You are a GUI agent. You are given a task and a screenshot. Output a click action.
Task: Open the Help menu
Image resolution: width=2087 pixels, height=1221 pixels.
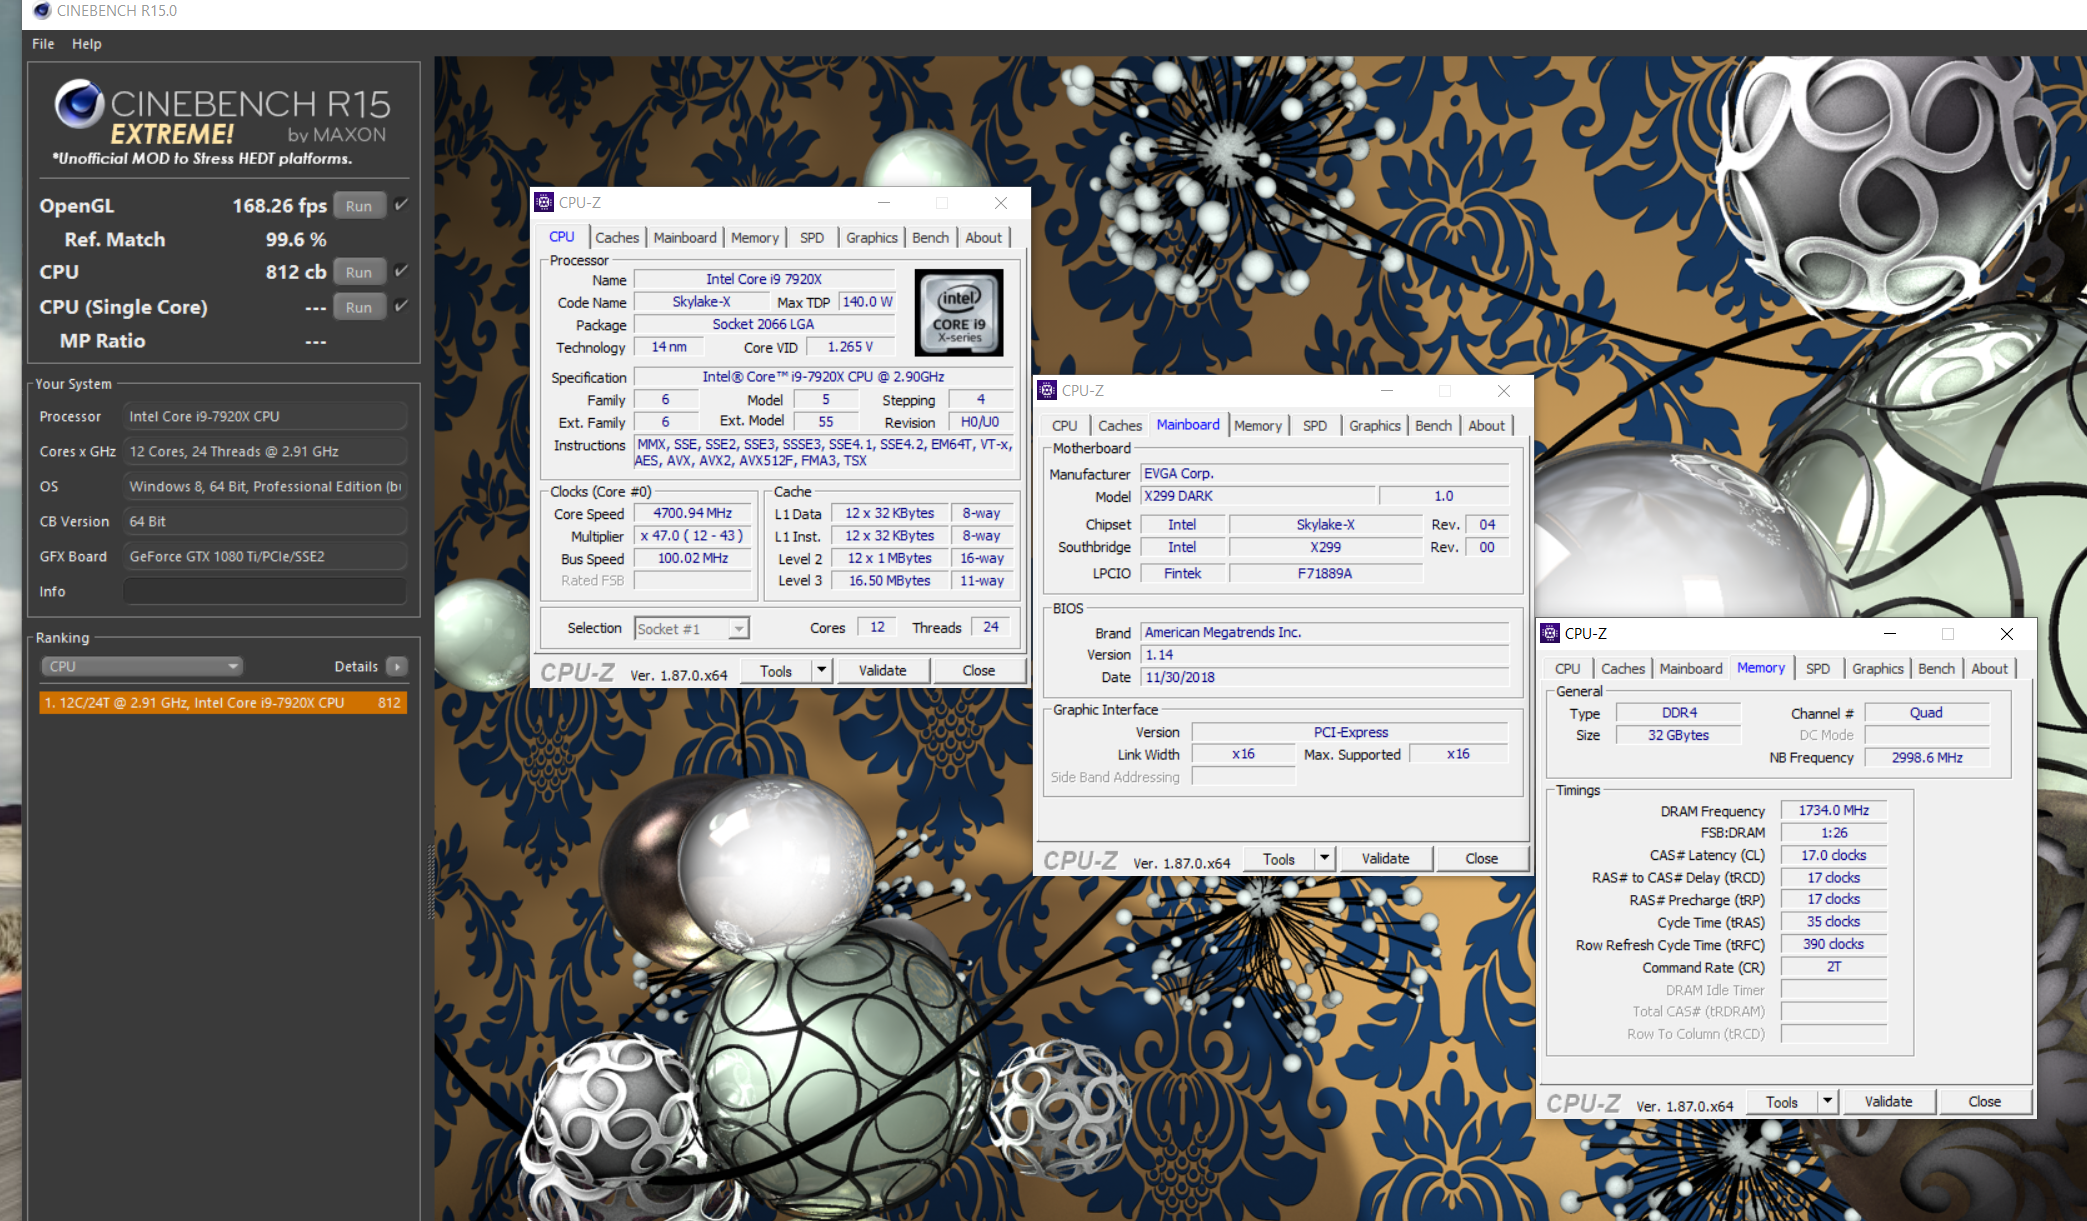[87, 44]
